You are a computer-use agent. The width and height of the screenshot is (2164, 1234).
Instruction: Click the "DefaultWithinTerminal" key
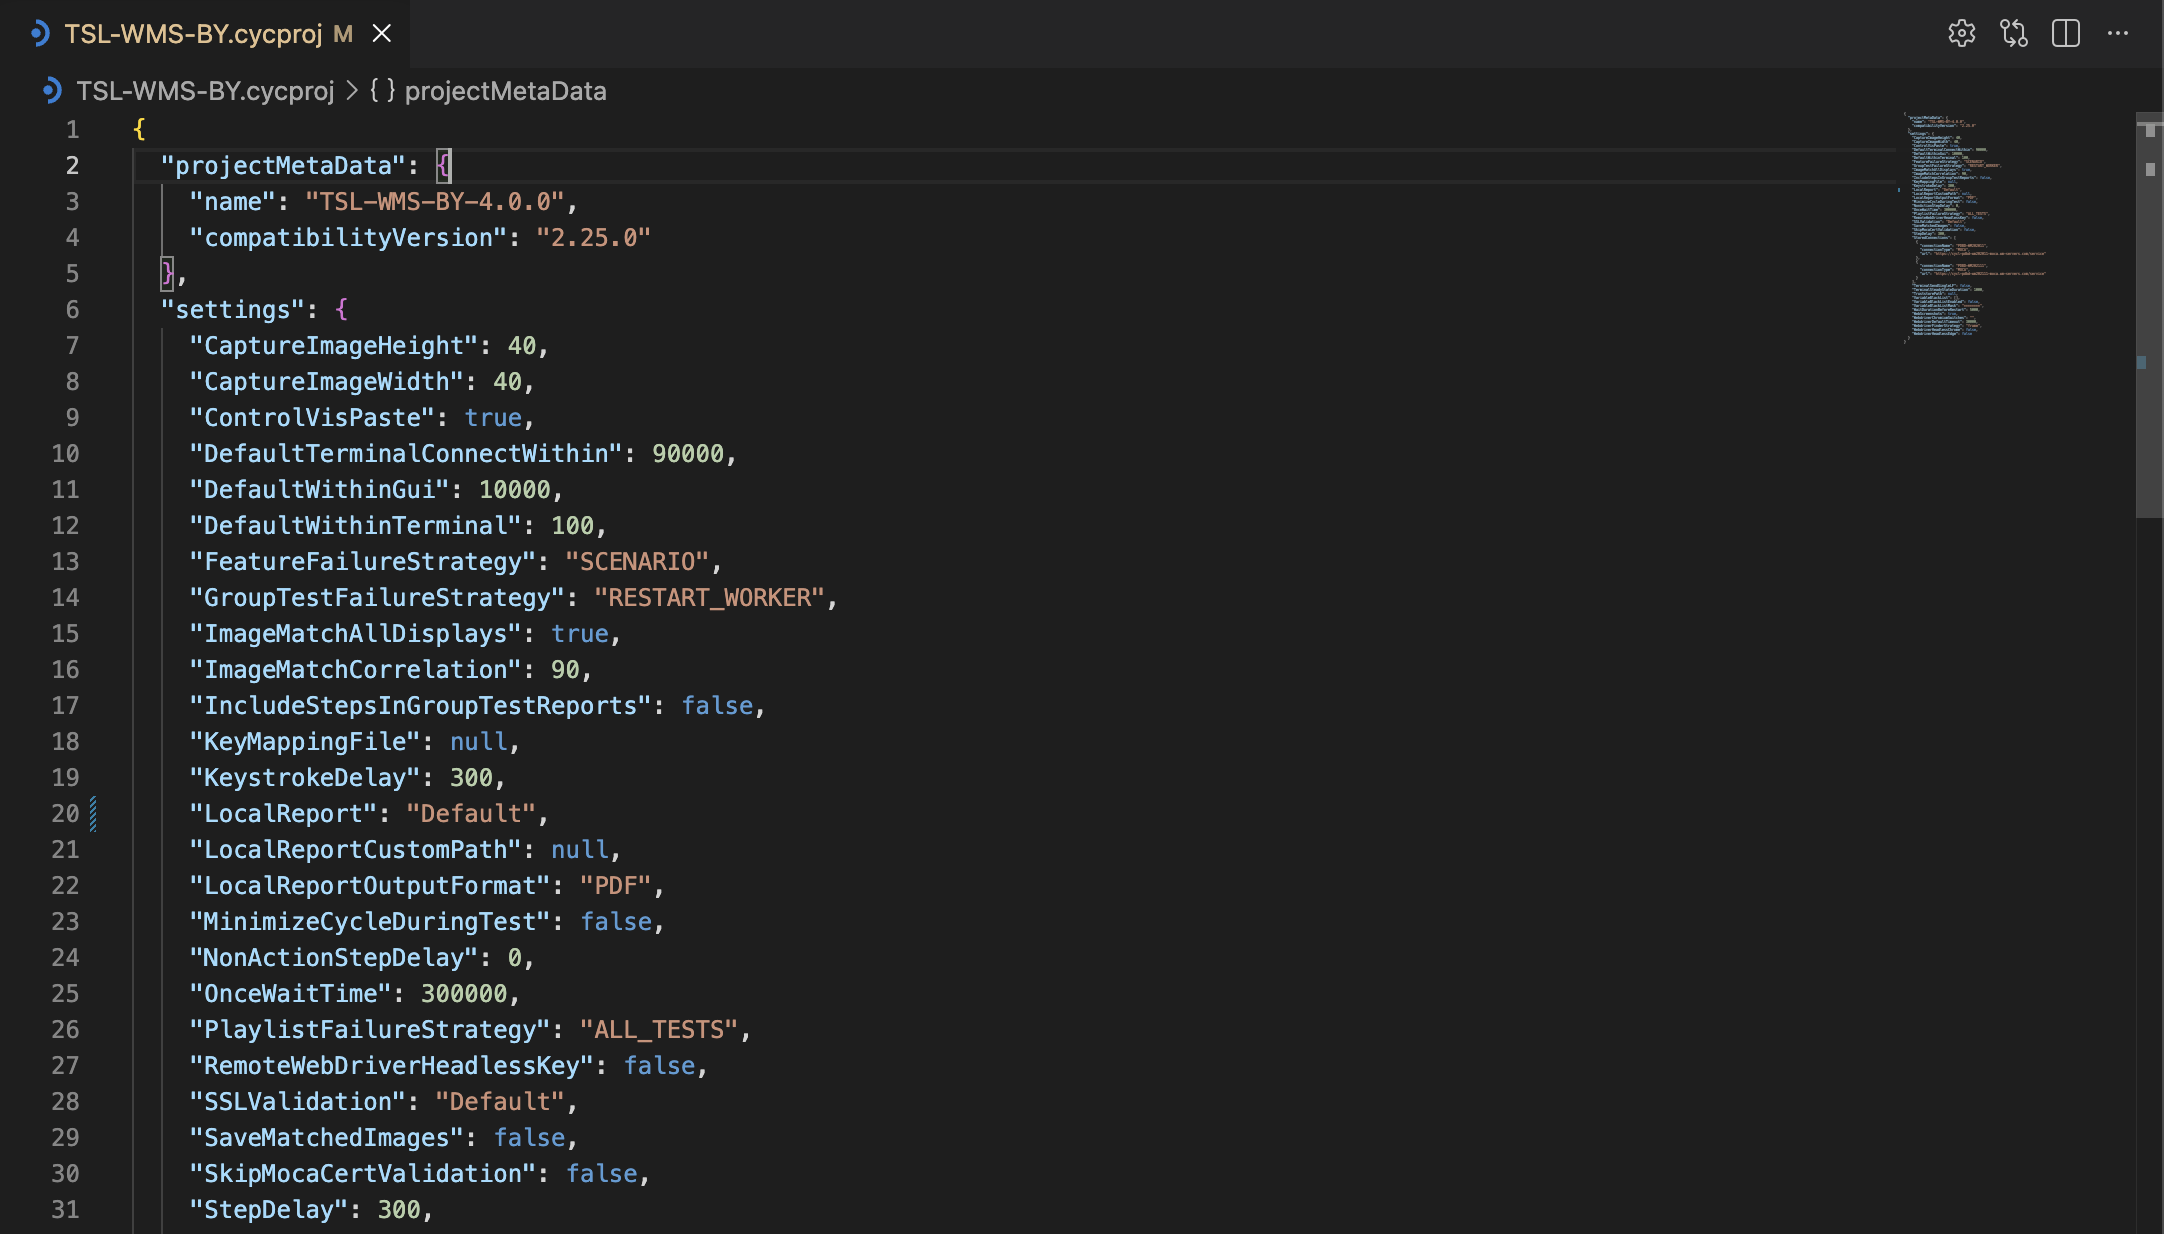point(356,526)
